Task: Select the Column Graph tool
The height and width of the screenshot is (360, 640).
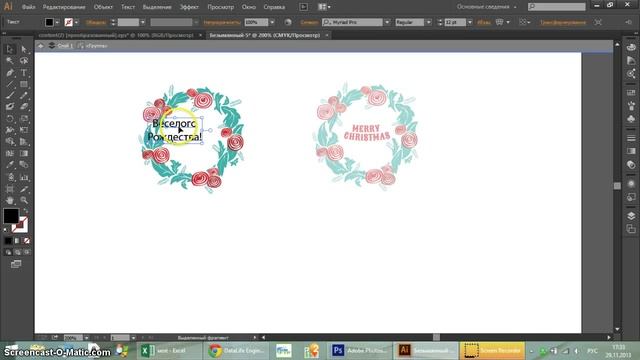Action: click(24, 177)
